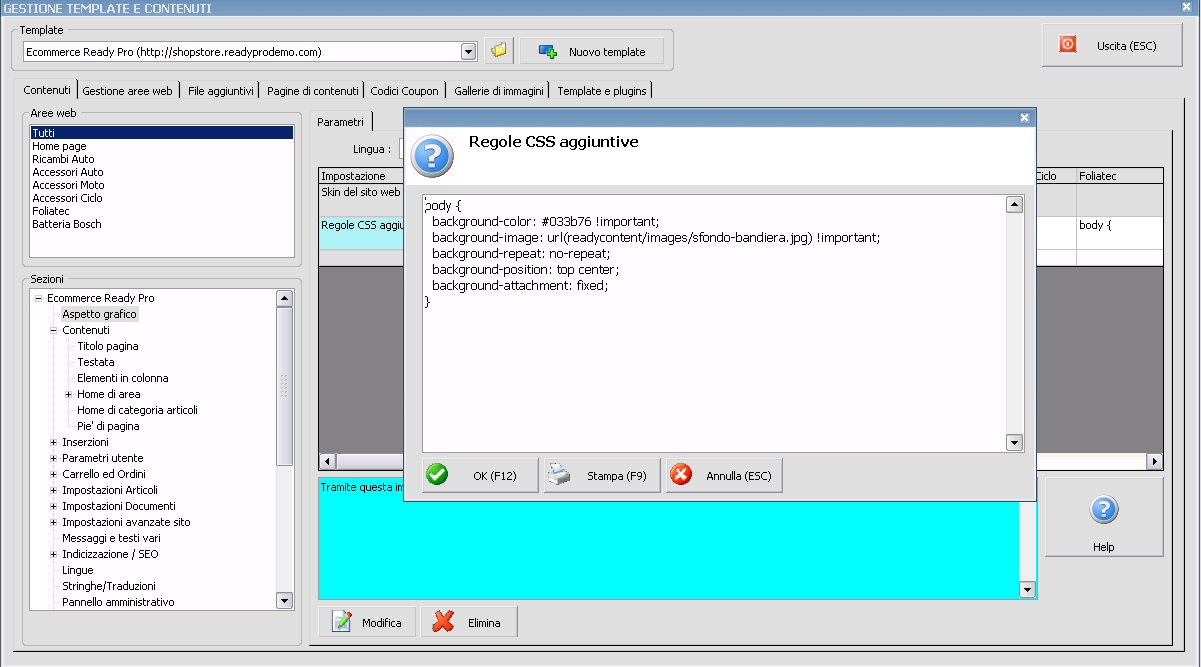The image size is (1201, 667).
Task: Click the Sezioni tree scroll down arrow
Action: tap(284, 600)
